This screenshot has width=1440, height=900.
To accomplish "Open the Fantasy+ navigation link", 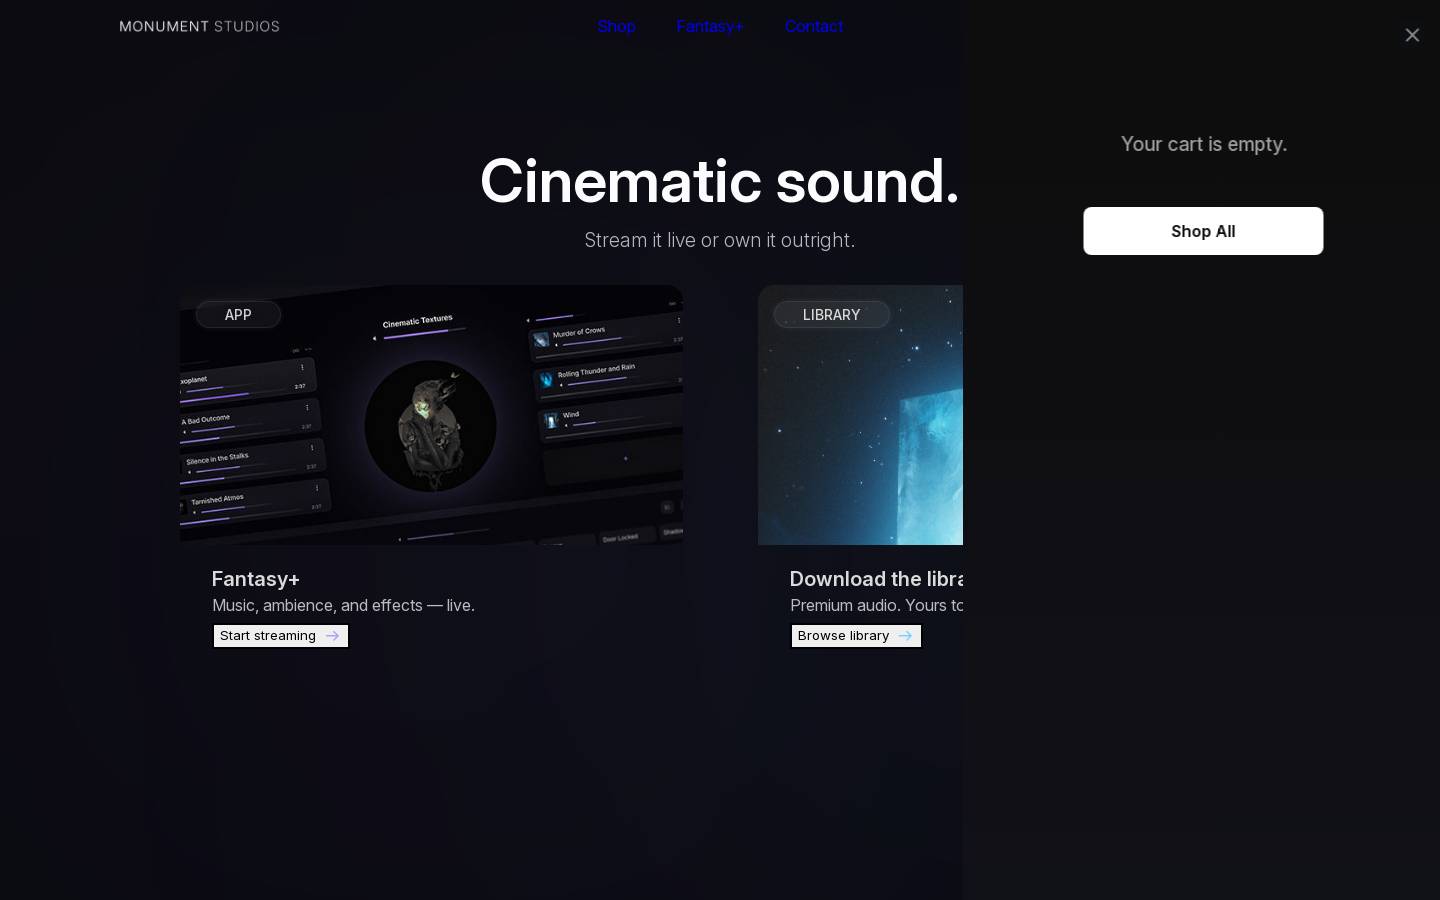I will coord(710,26).
